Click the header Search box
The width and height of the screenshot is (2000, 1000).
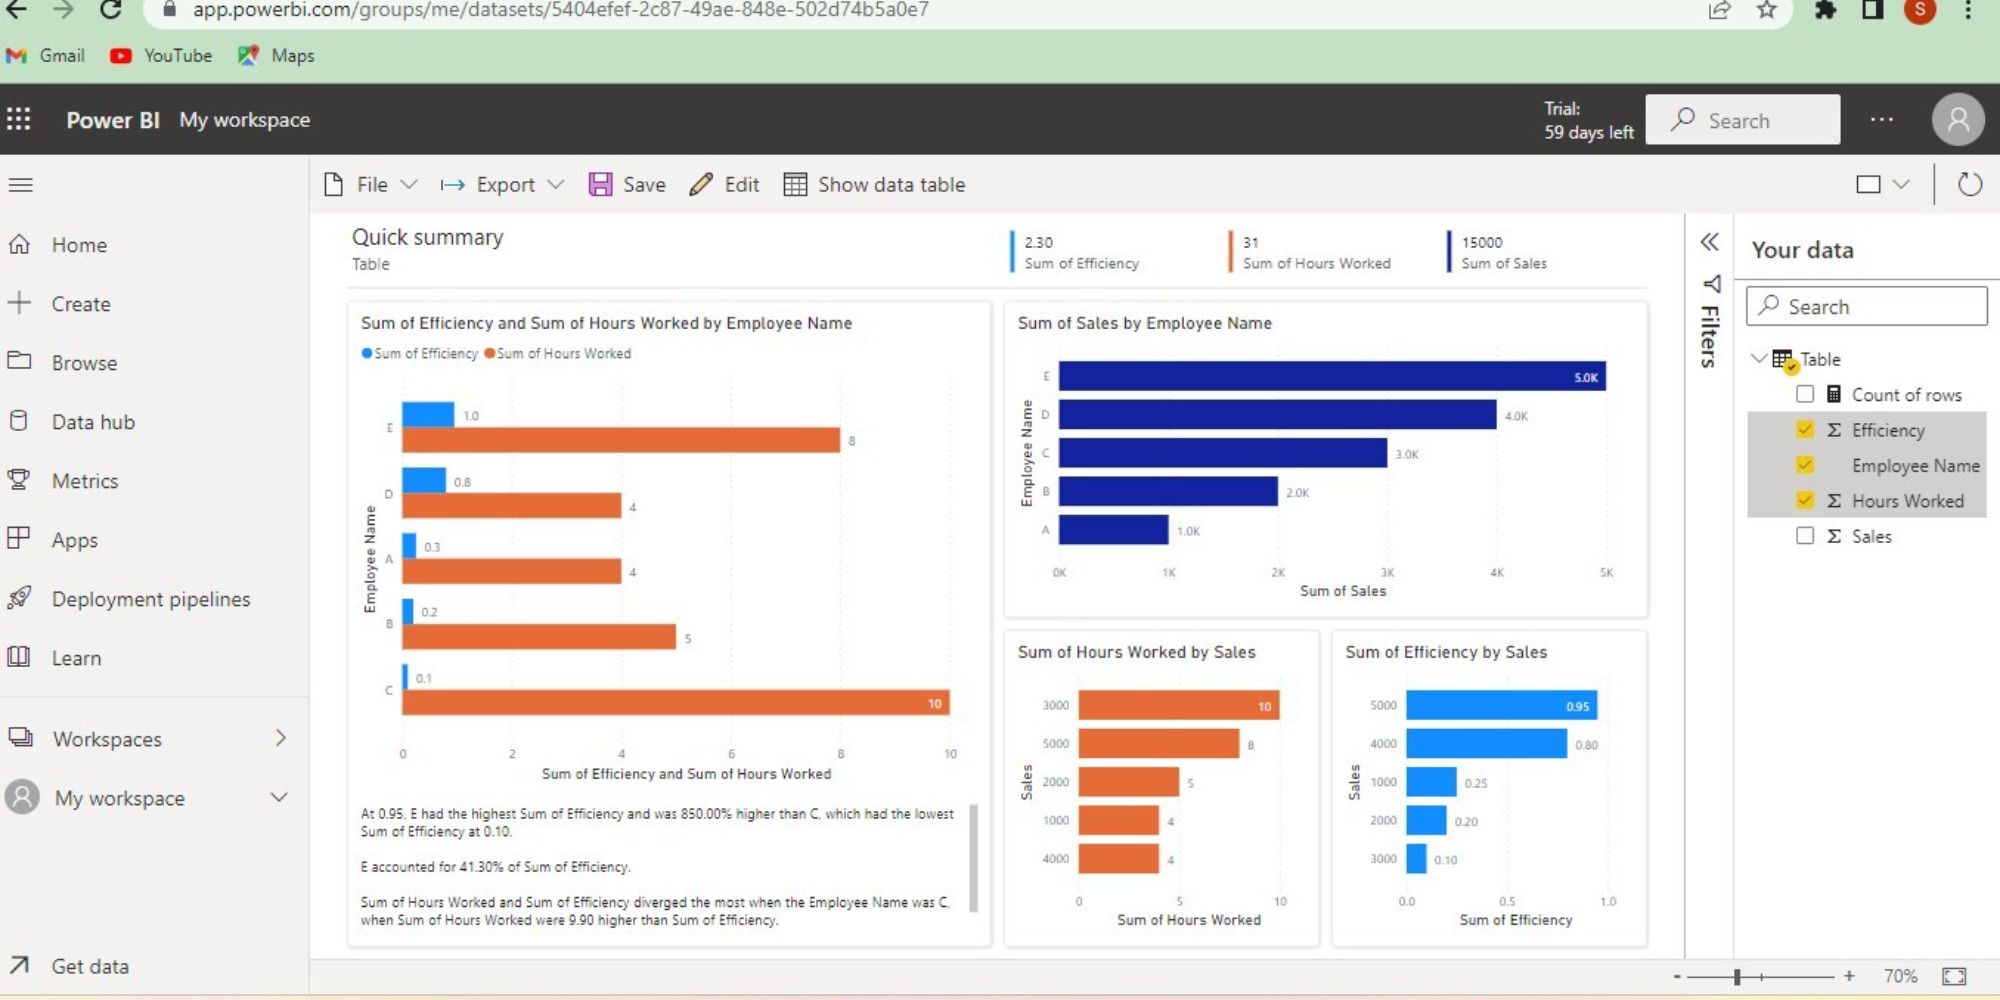1742,120
